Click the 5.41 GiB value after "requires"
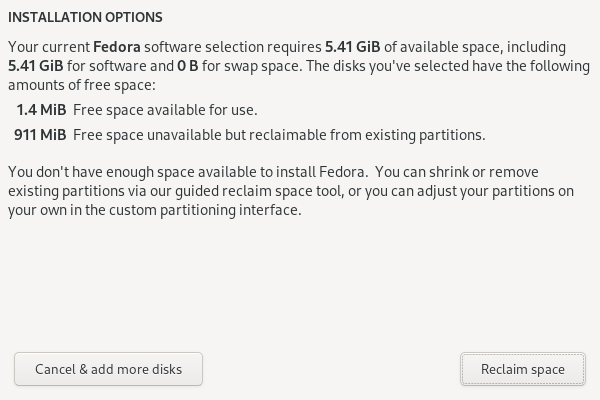 [x=357, y=47]
